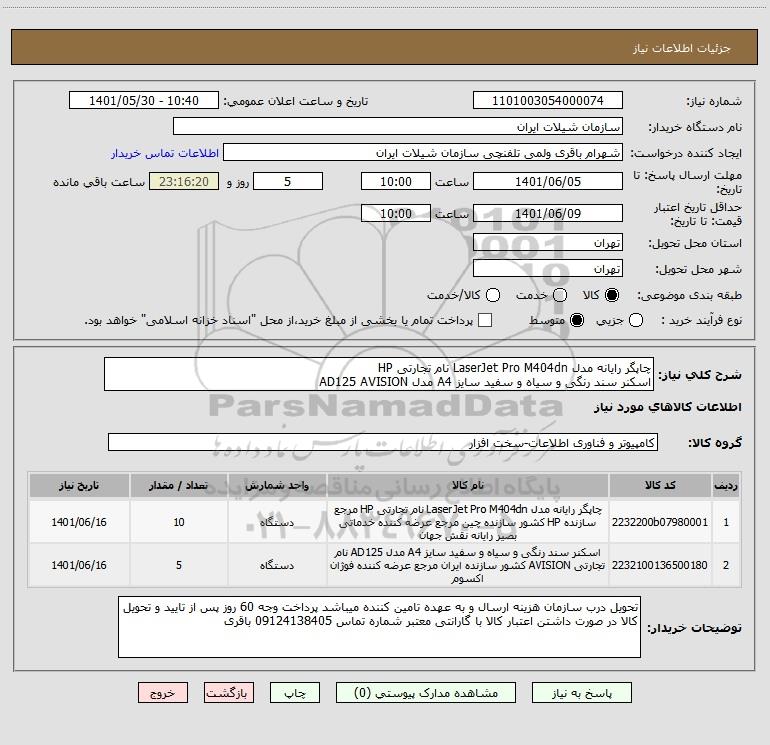This screenshot has width=770, height=745.
Task: Click the 'واحد شمارش' column header
Action: [x=277, y=485]
